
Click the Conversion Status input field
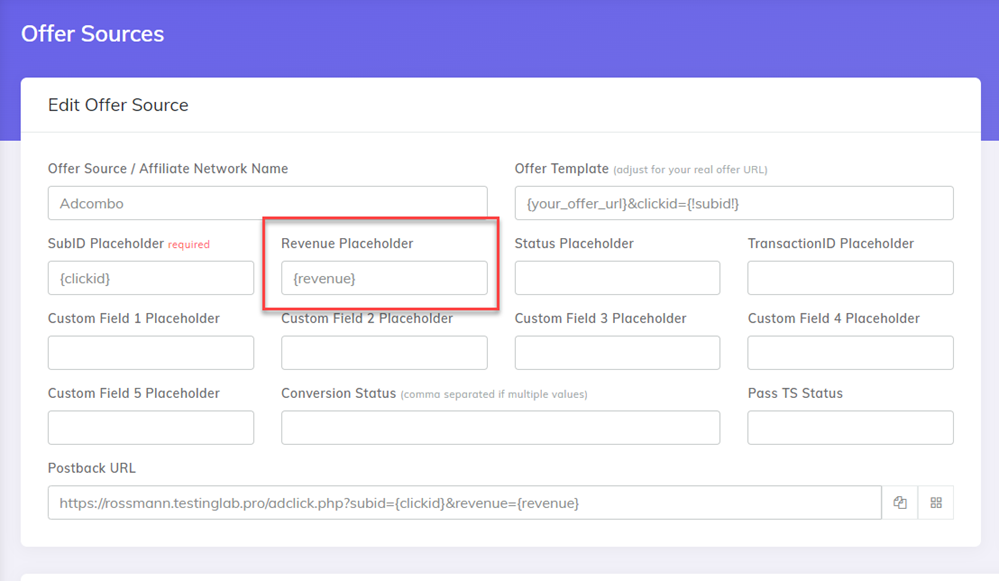click(x=500, y=427)
